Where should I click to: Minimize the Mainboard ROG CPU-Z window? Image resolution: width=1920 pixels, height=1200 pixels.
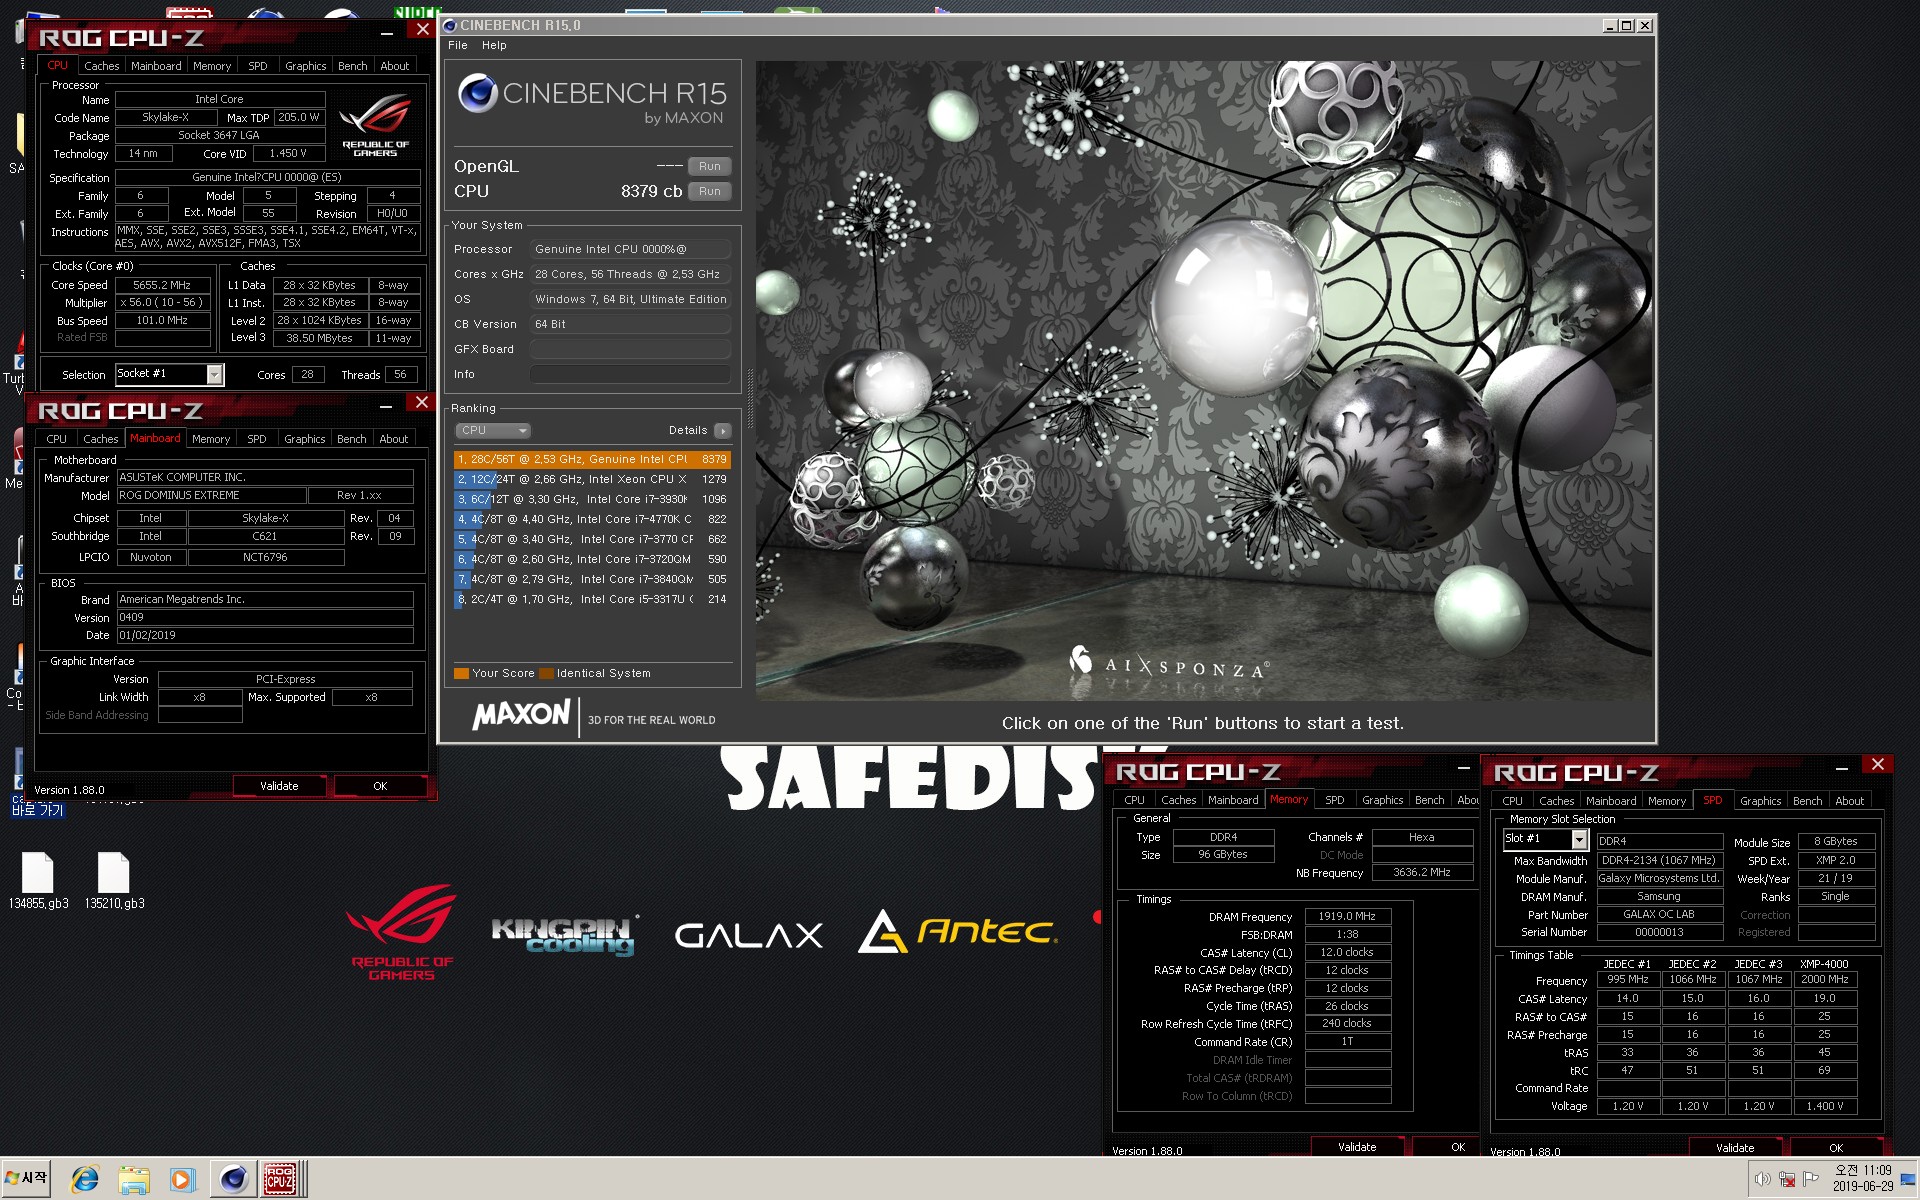385,407
